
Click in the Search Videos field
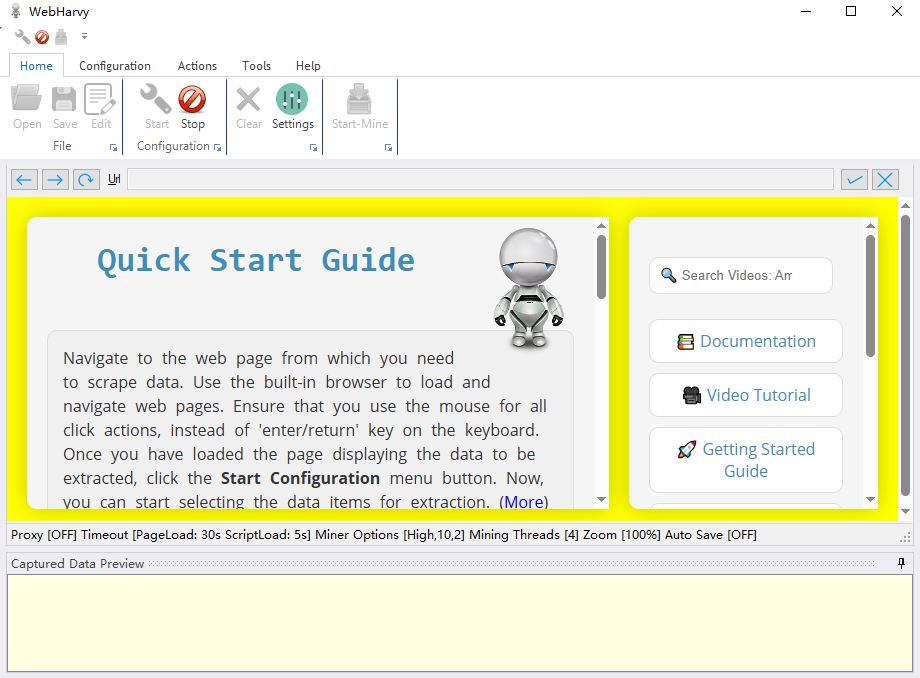pos(741,275)
